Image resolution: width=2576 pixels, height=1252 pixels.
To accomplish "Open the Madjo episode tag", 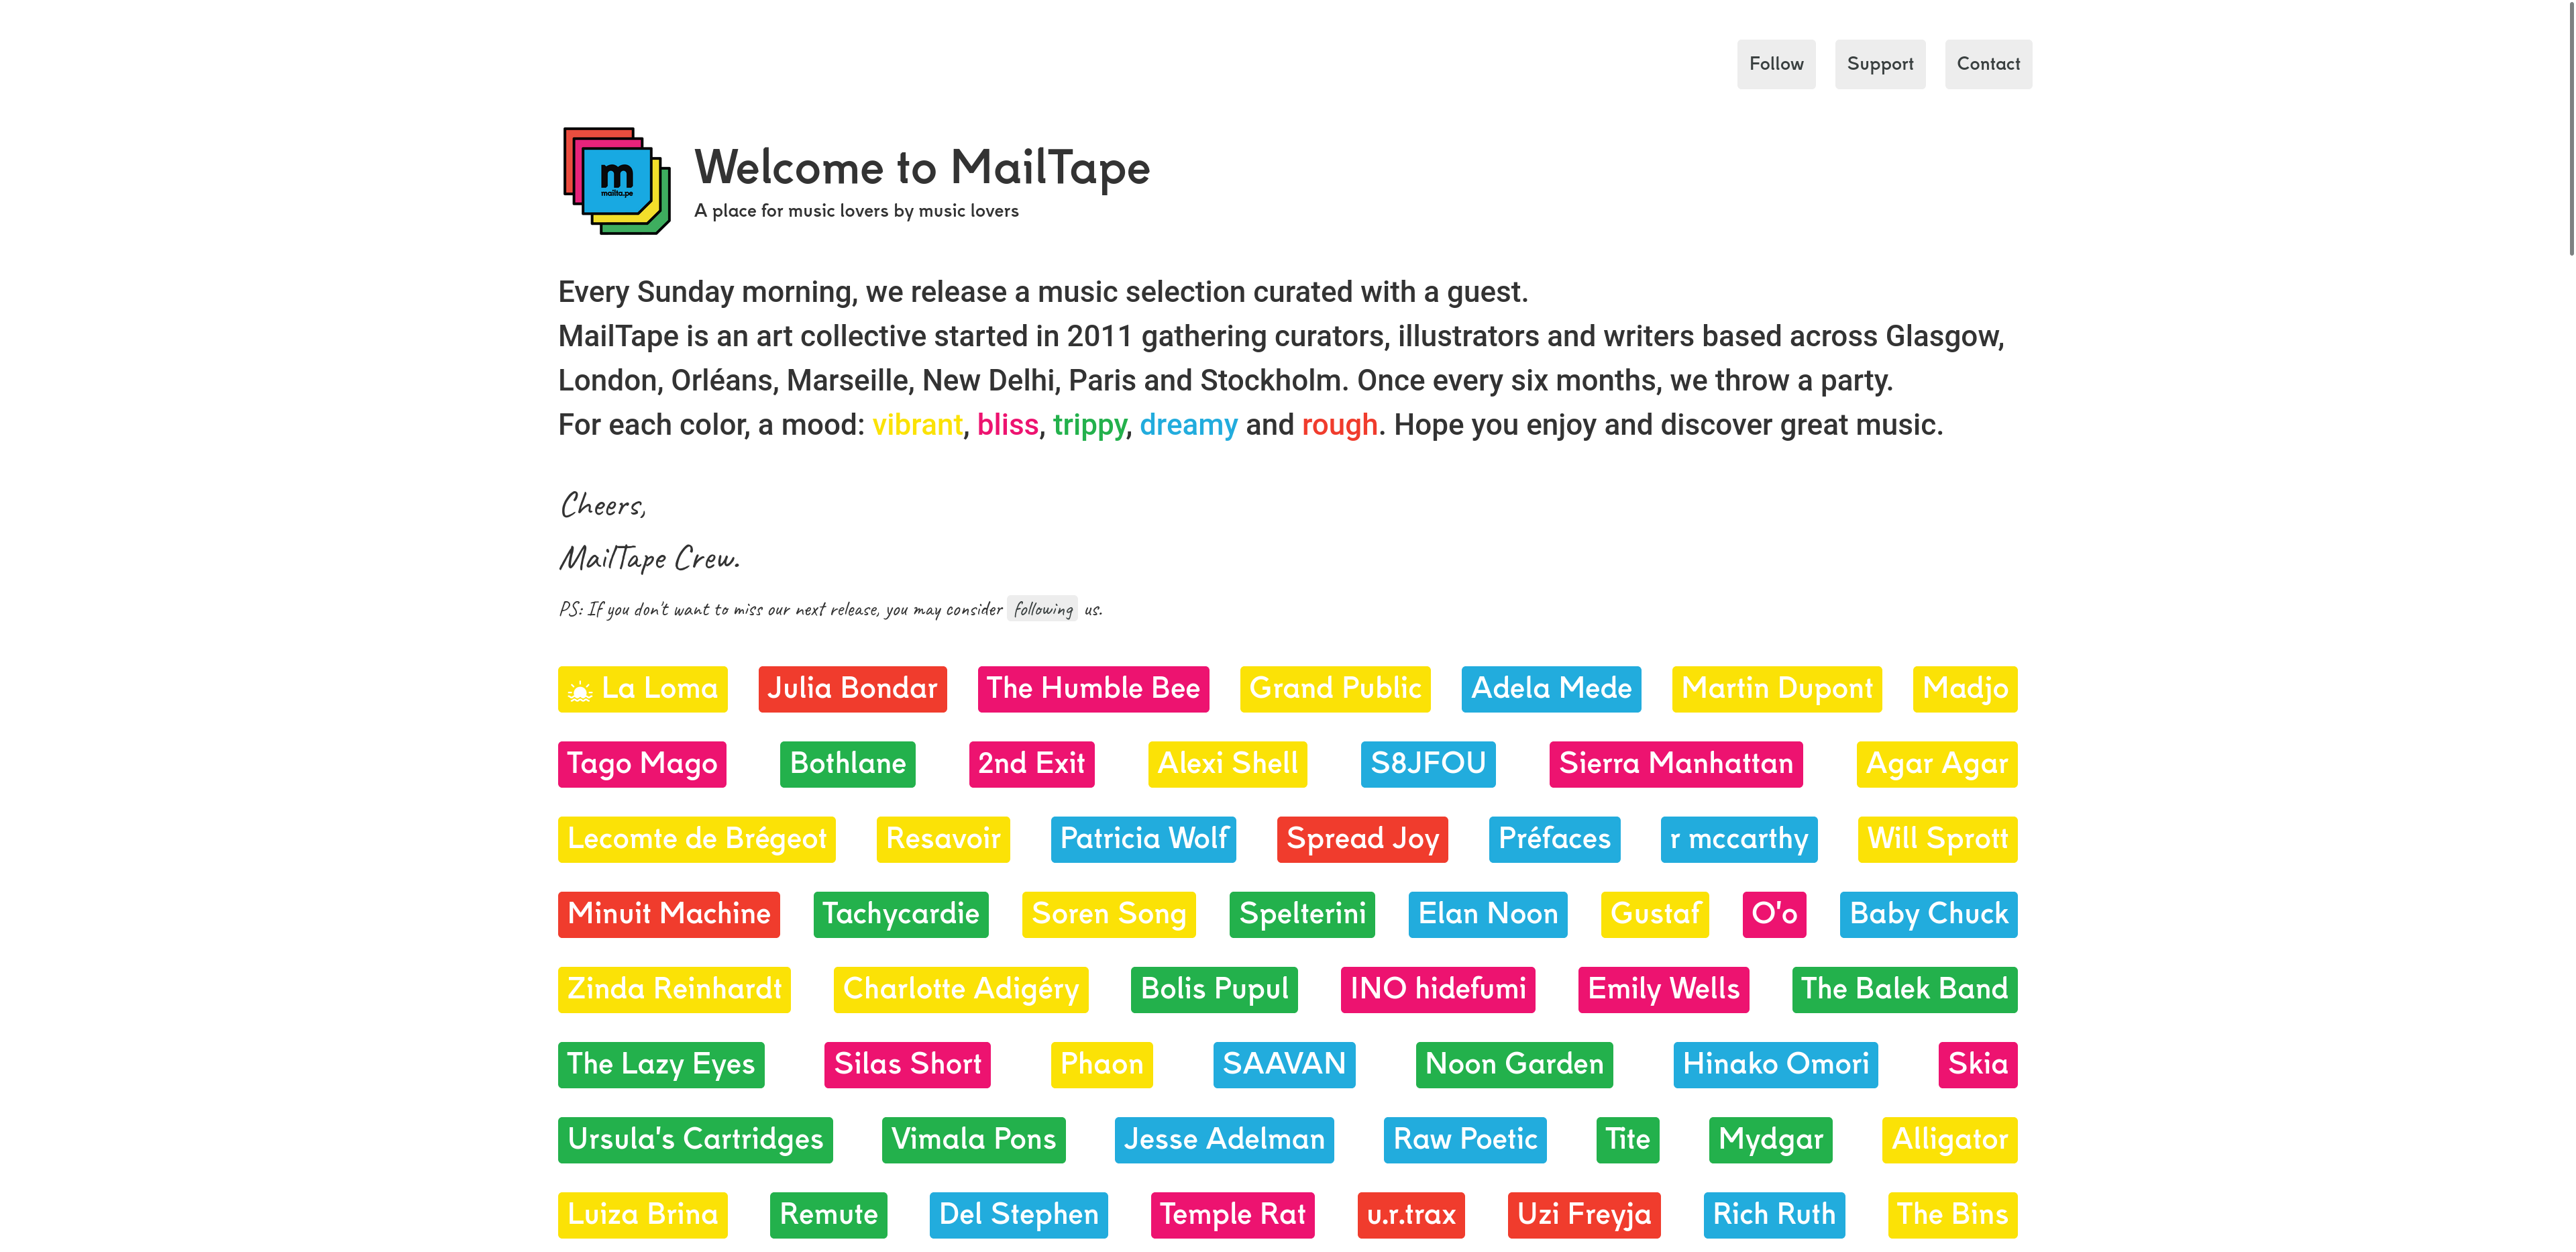I will (x=1965, y=689).
